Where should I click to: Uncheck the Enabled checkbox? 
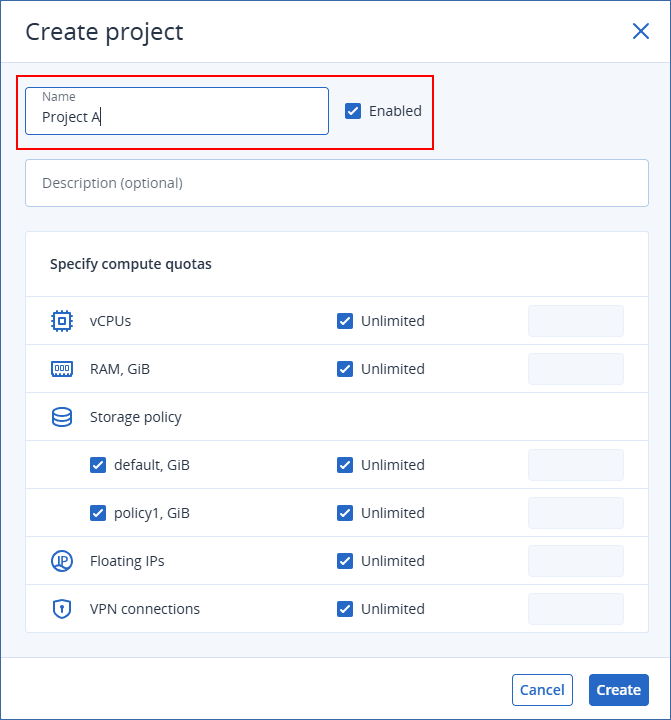point(353,111)
